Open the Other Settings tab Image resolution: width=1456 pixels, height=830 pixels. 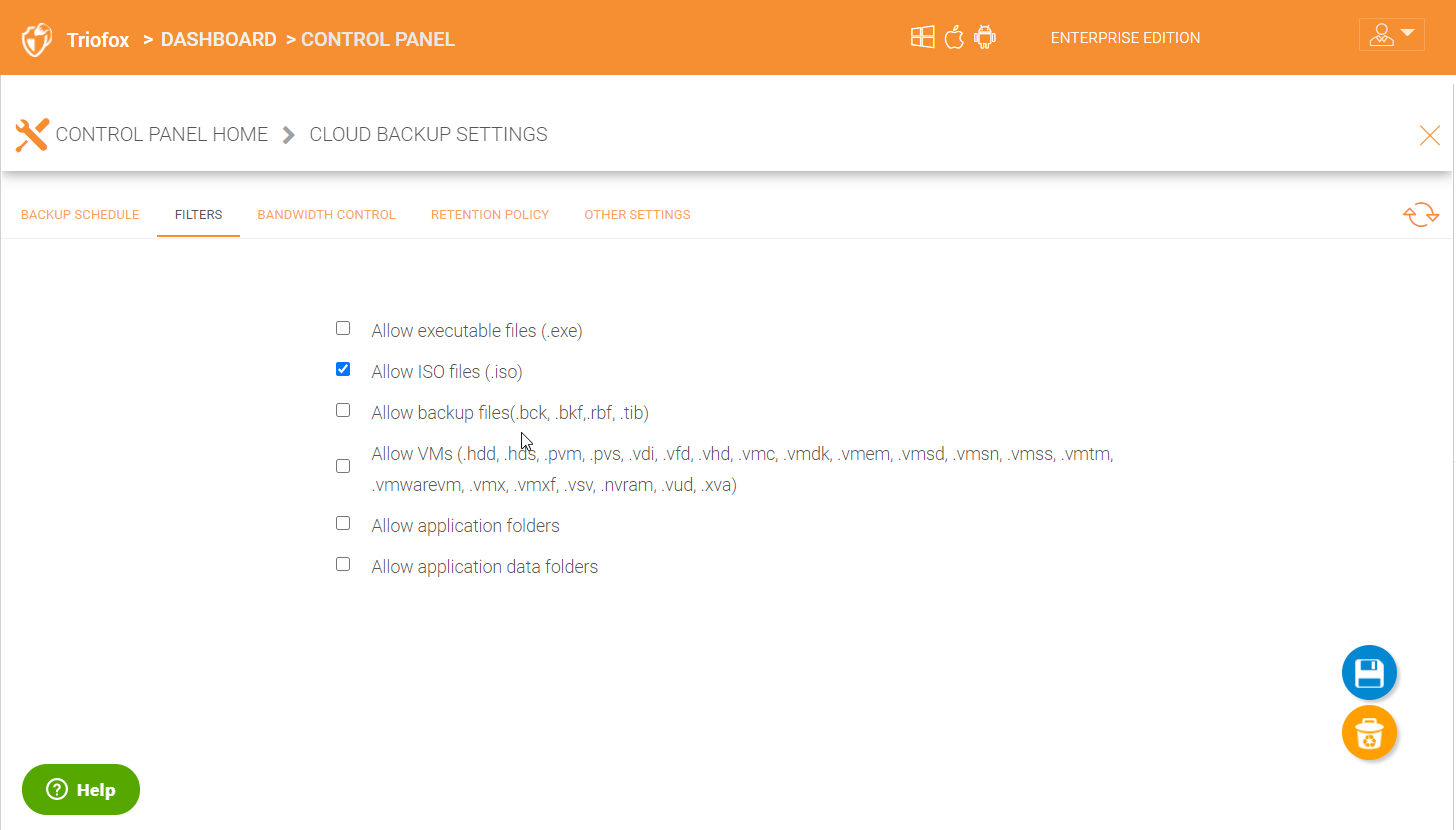[x=637, y=215]
